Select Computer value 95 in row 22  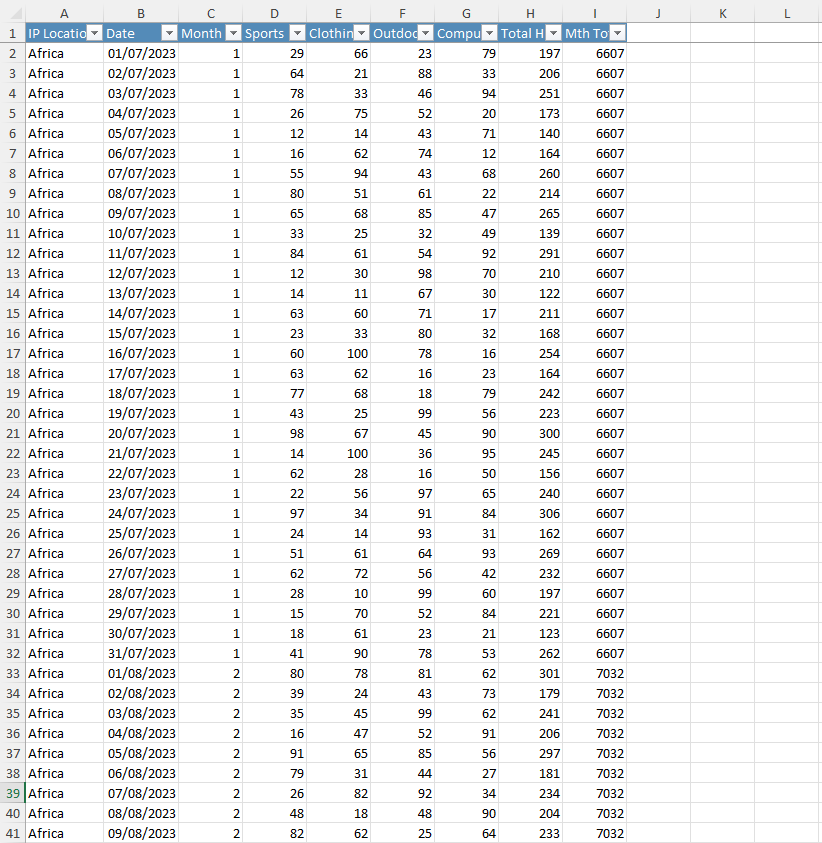point(466,454)
